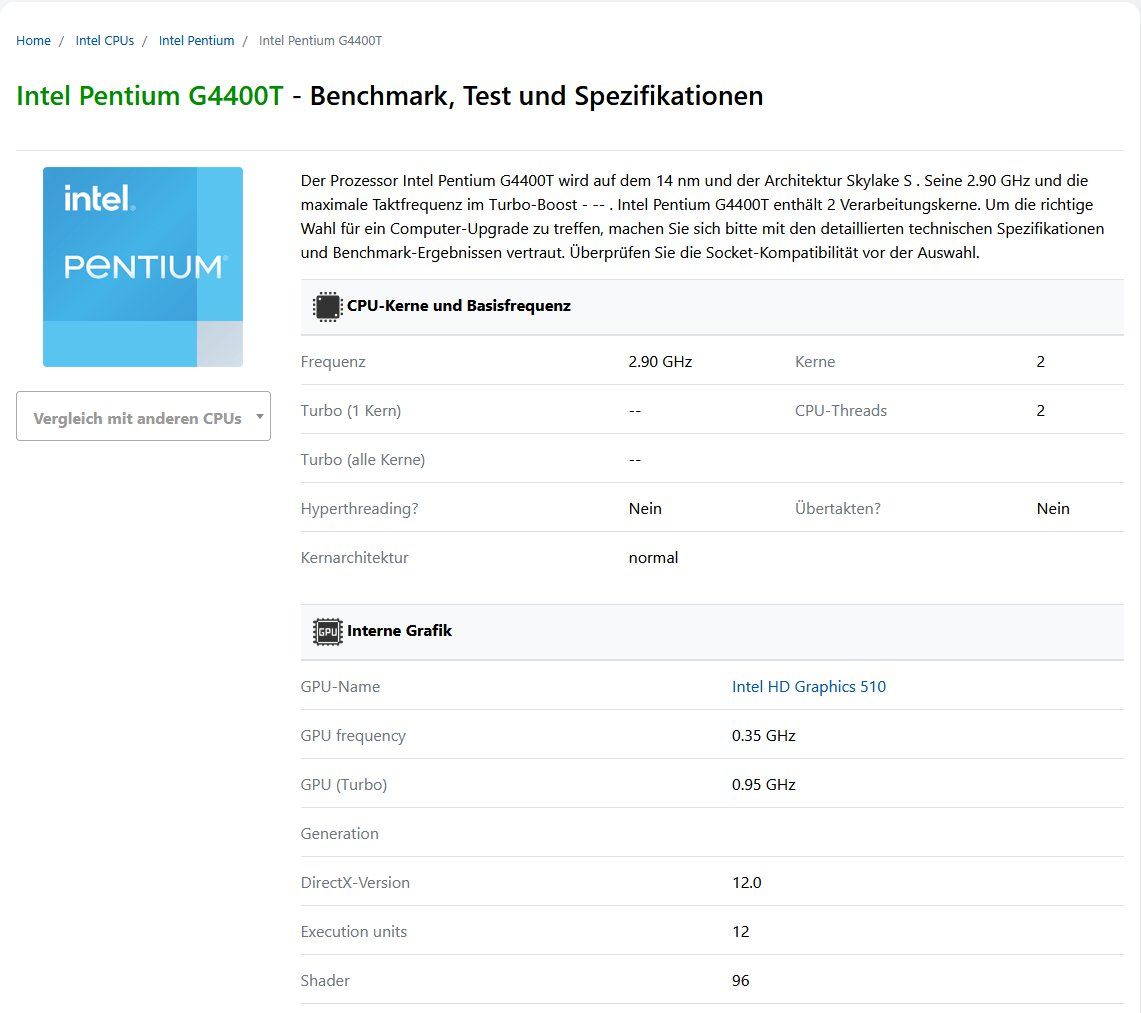Click the 'Hyperthreading?' label

(359, 509)
